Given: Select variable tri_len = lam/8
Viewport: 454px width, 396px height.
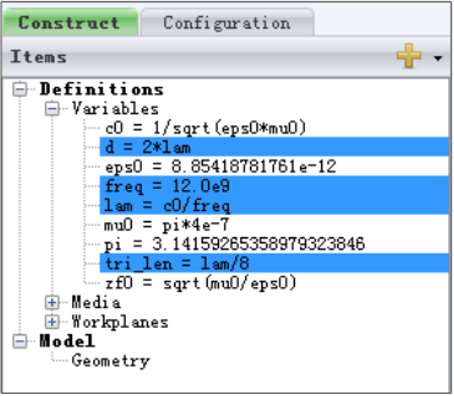Looking at the screenshot, I should tap(274, 263).
